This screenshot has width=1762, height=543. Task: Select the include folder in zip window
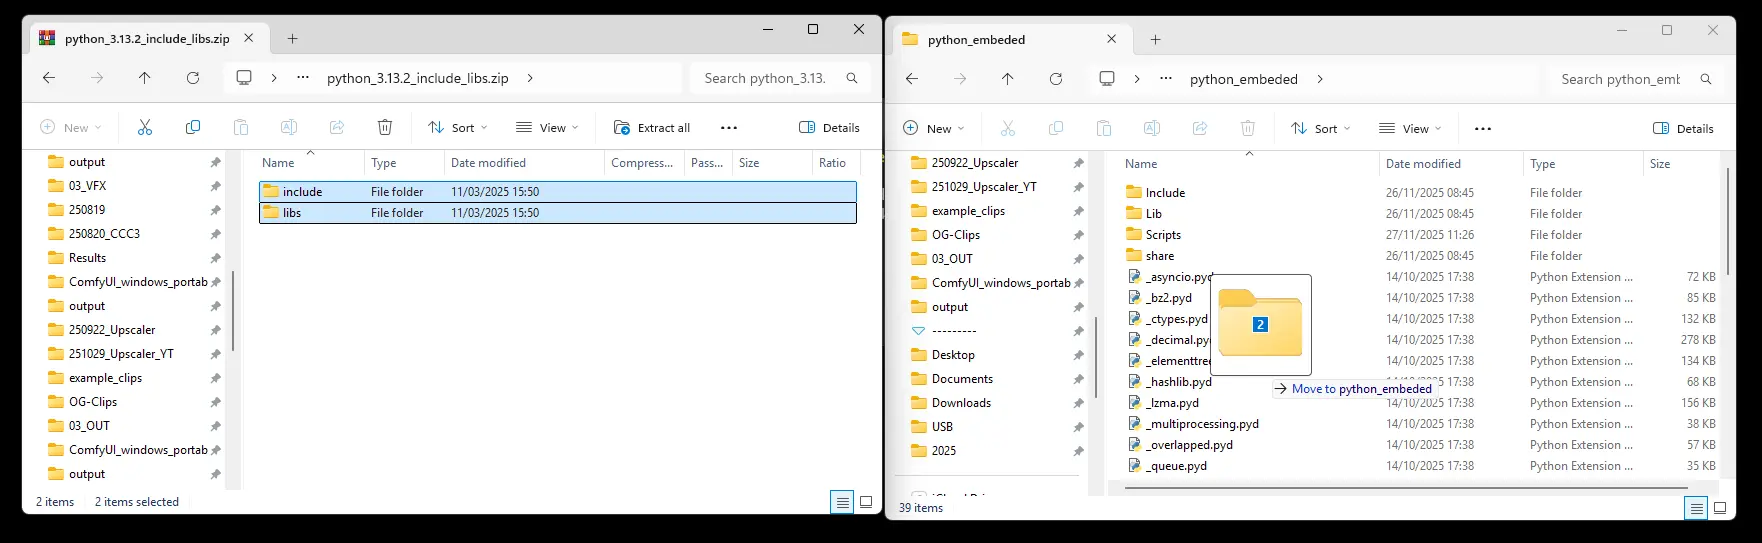tap(558, 192)
